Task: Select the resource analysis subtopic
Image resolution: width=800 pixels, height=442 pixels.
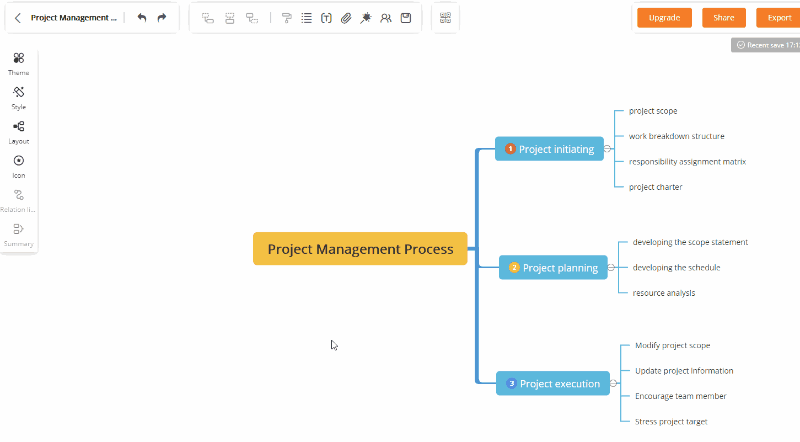Action: coord(663,293)
